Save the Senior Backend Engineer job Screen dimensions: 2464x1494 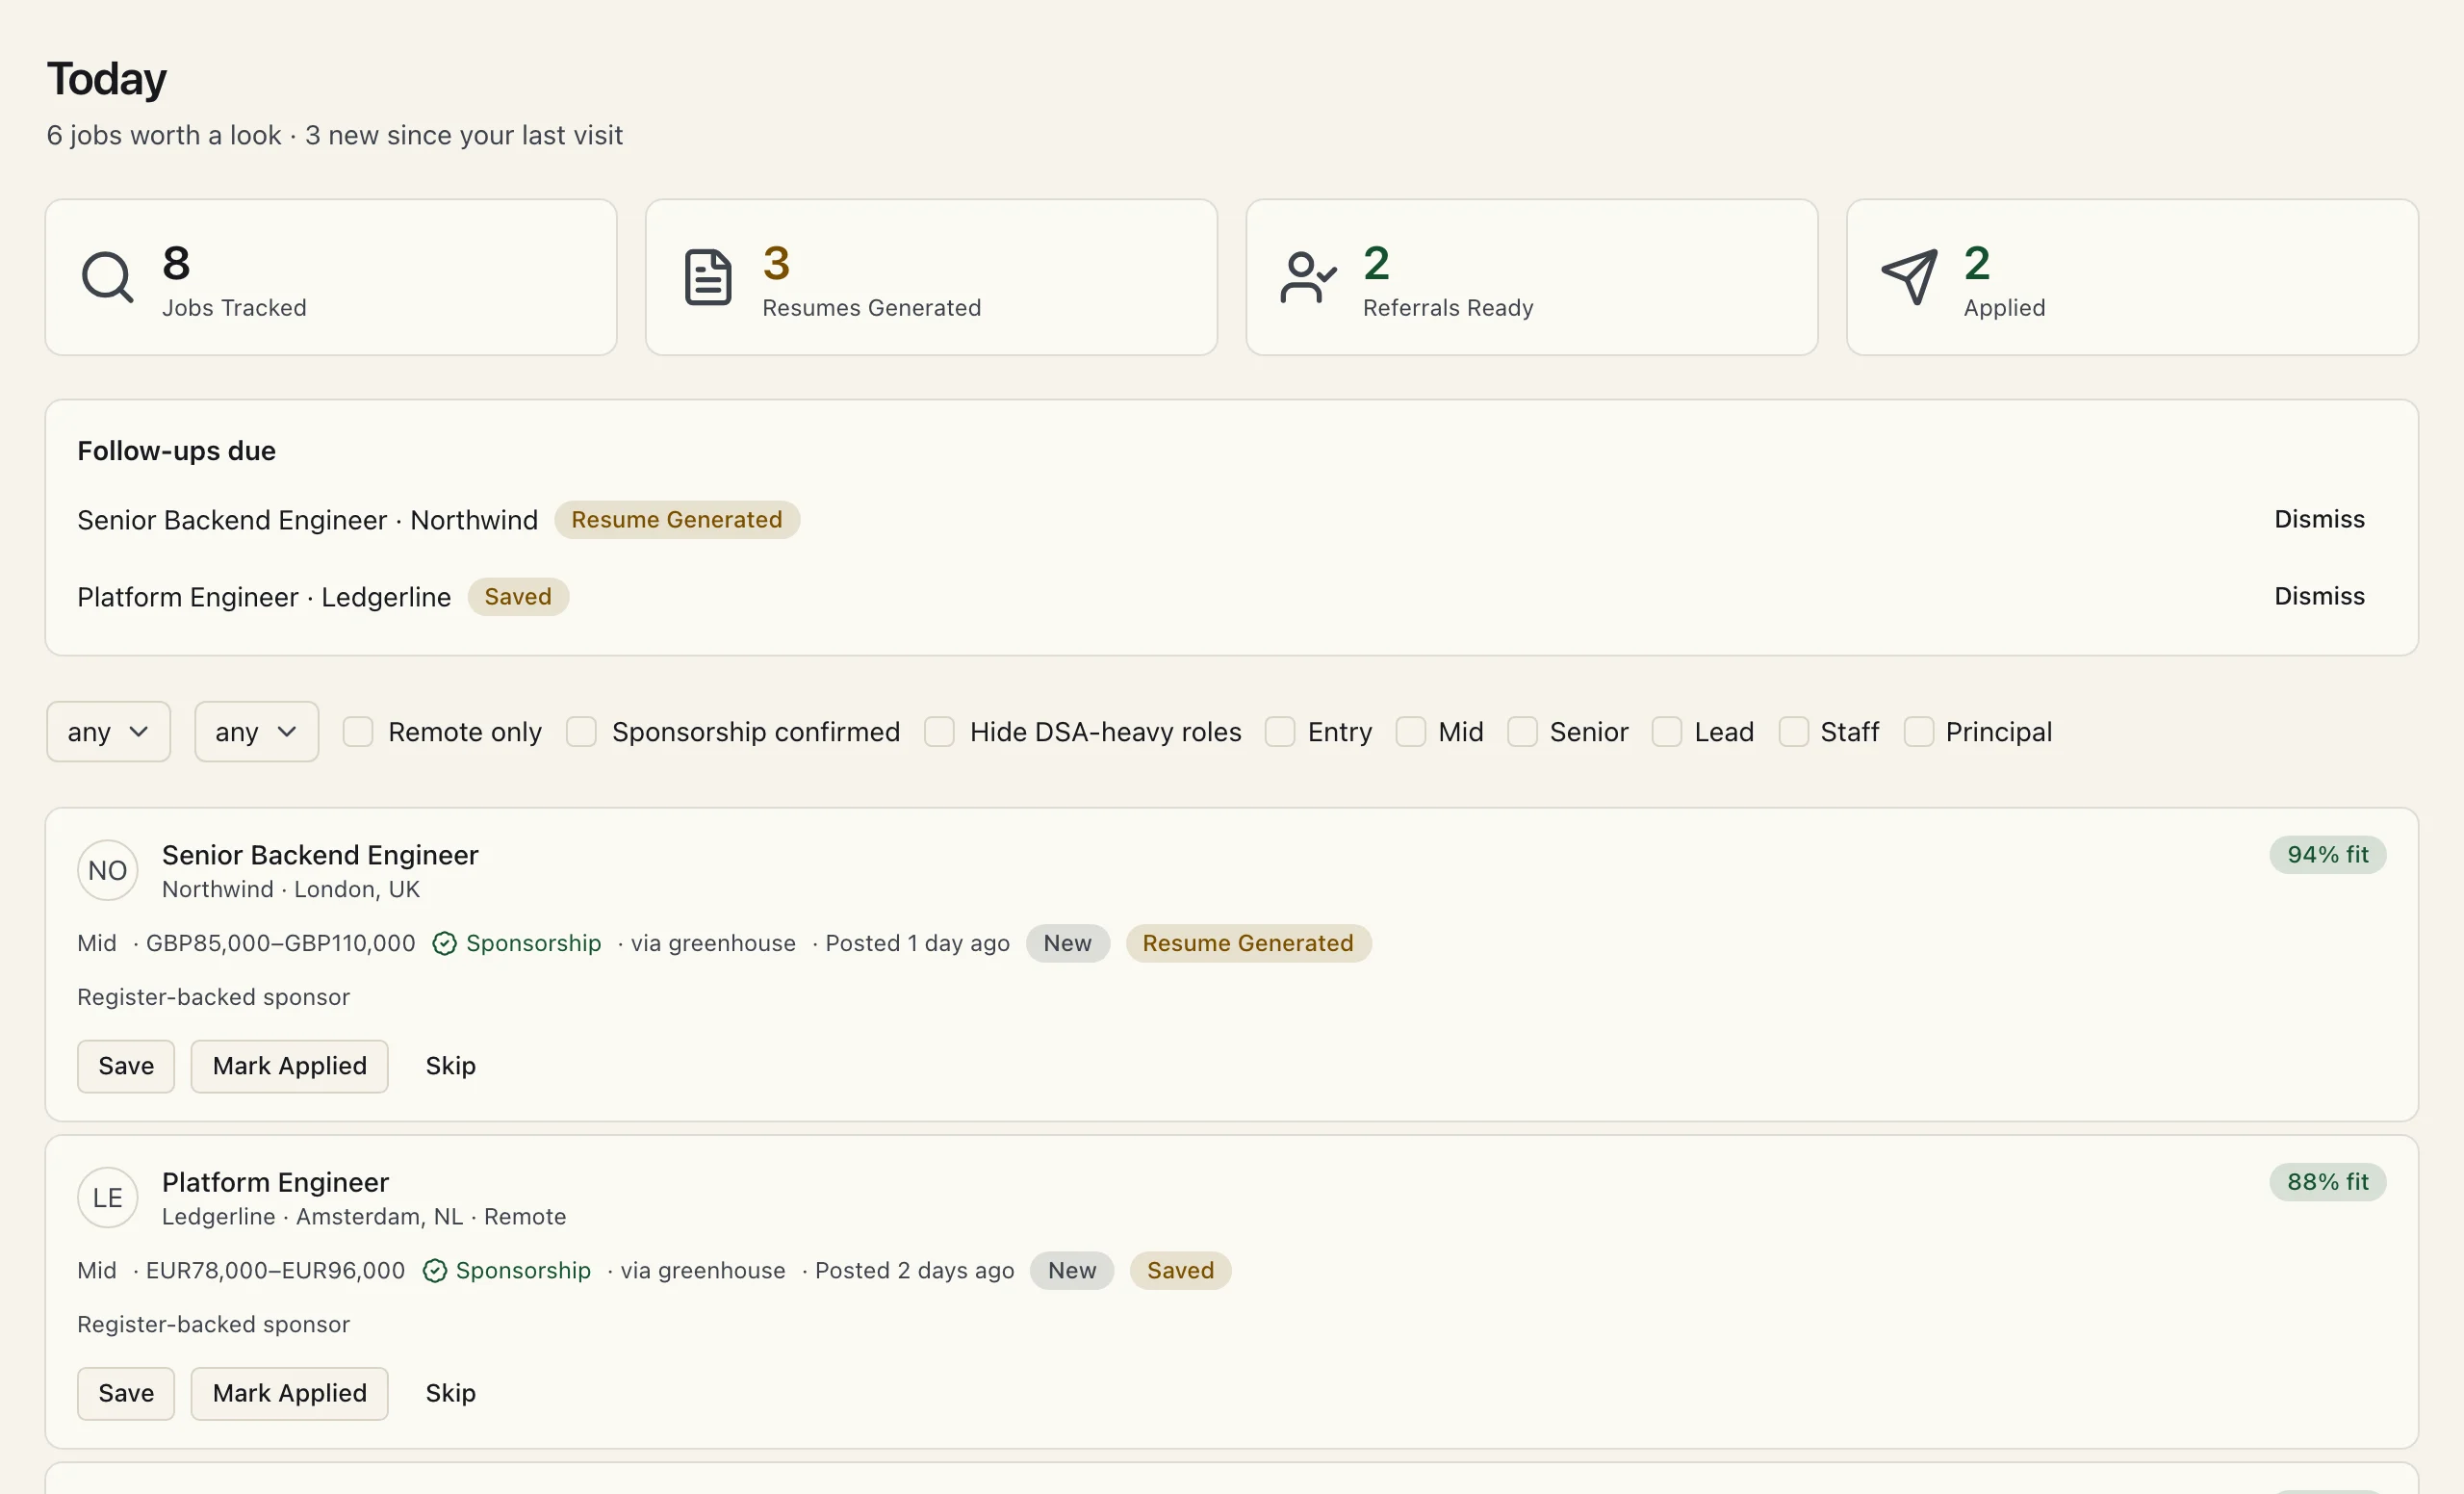pos(126,1066)
